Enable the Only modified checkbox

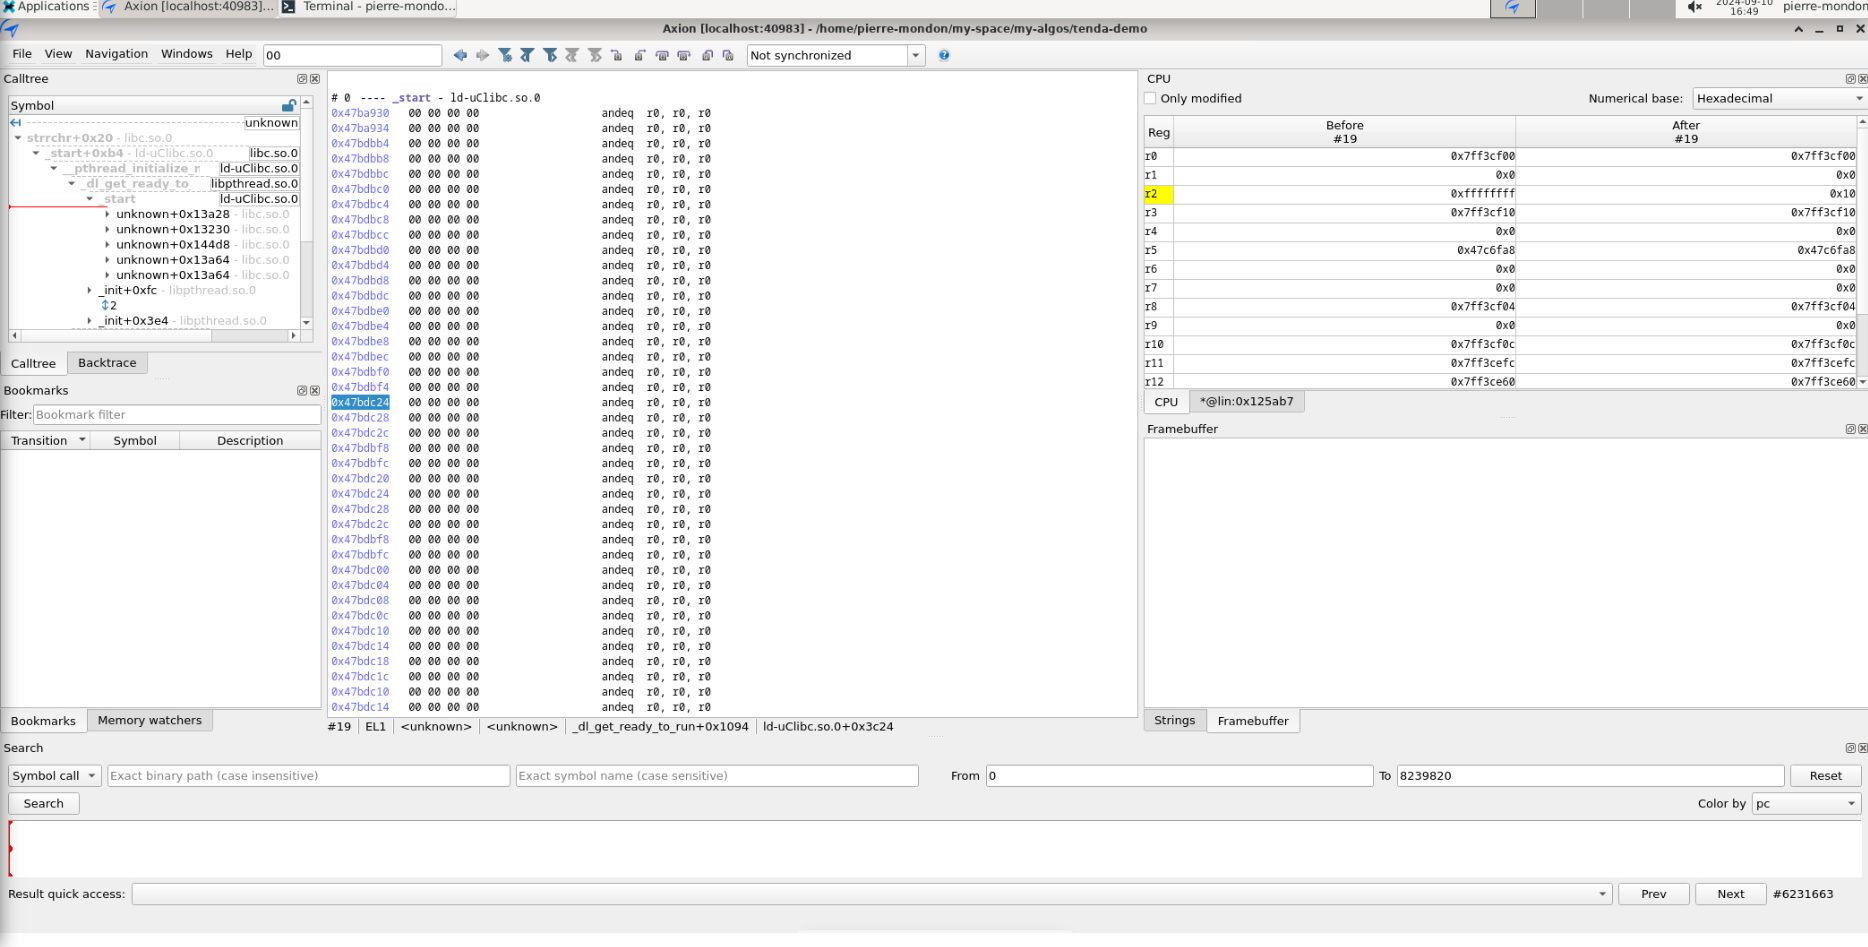pyautogui.click(x=1150, y=98)
